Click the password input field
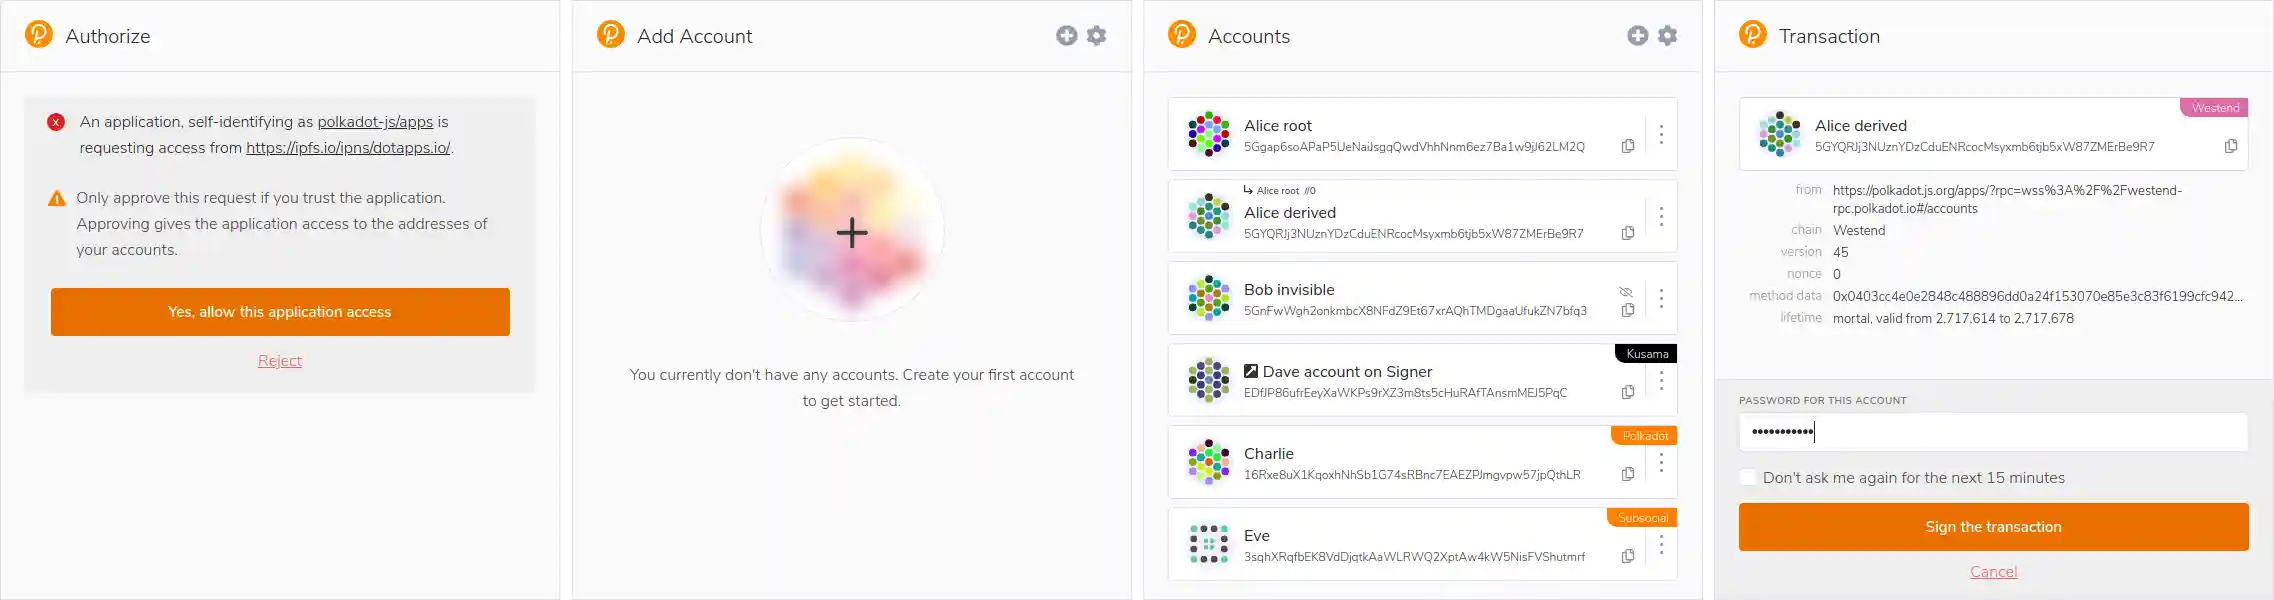 (1993, 432)
